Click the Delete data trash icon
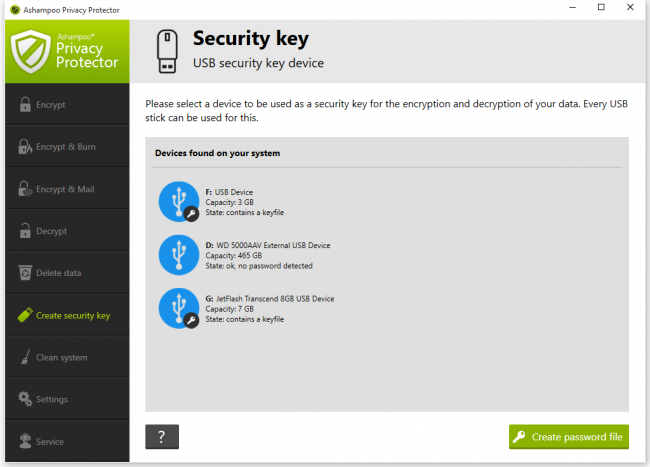 [x=24, y=273]
